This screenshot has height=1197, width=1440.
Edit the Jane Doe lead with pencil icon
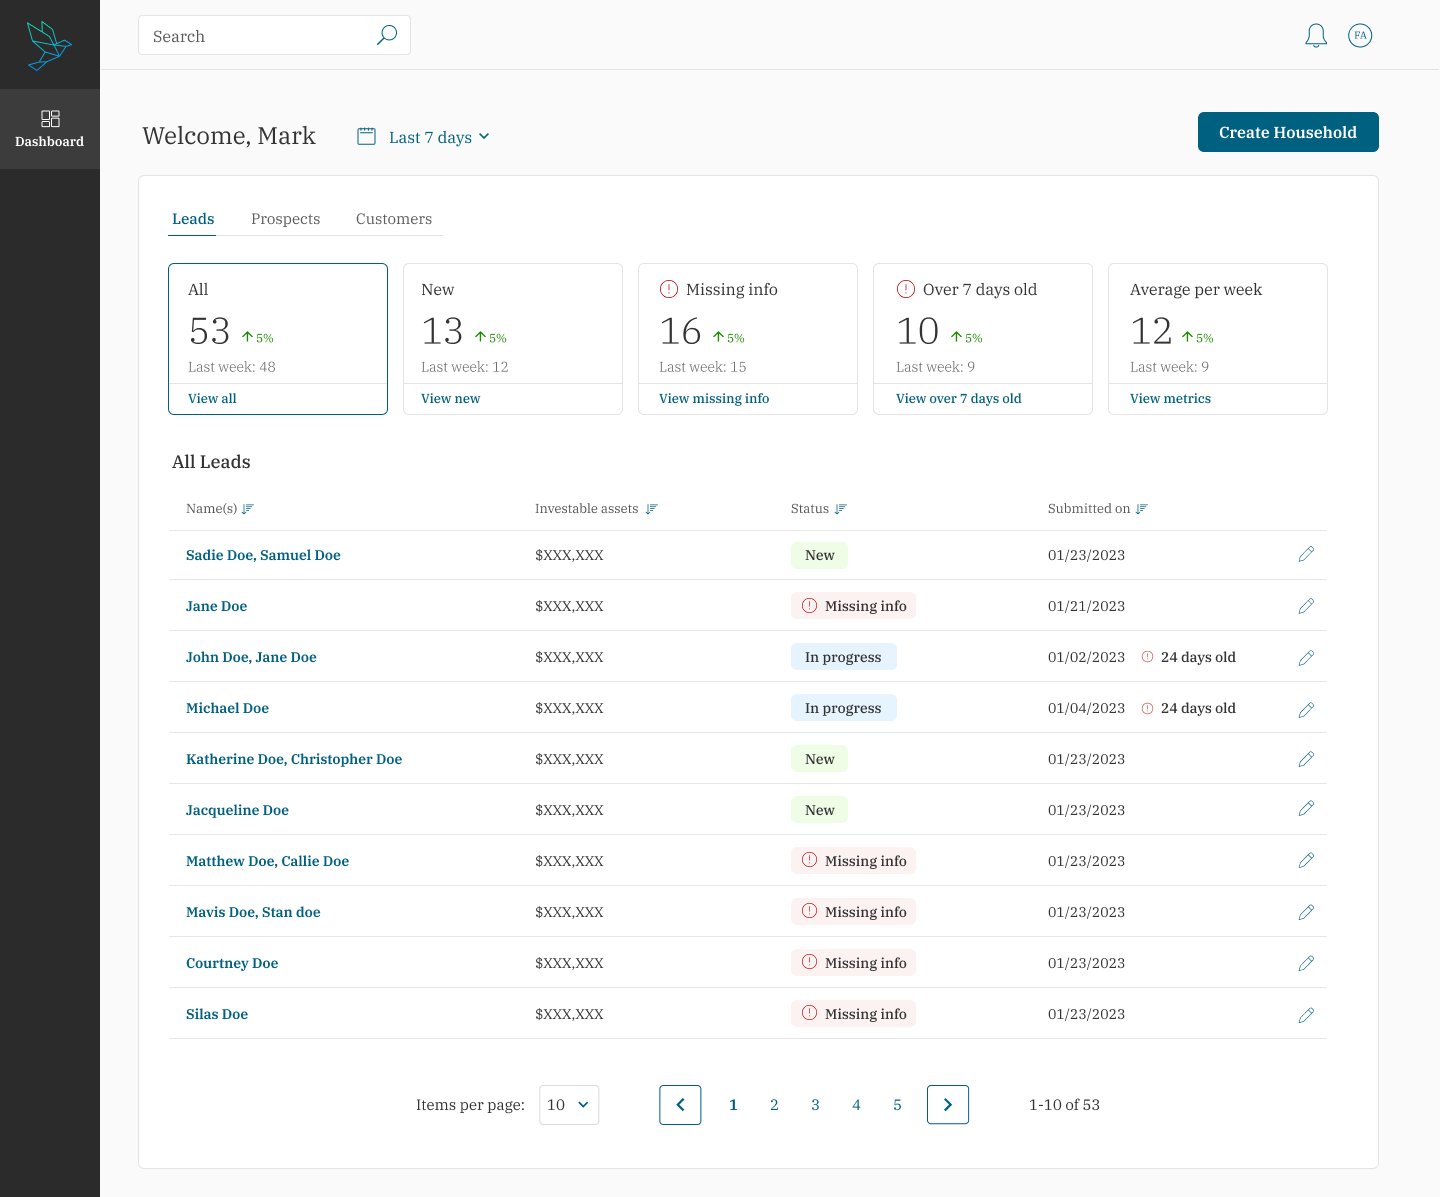1306,606
